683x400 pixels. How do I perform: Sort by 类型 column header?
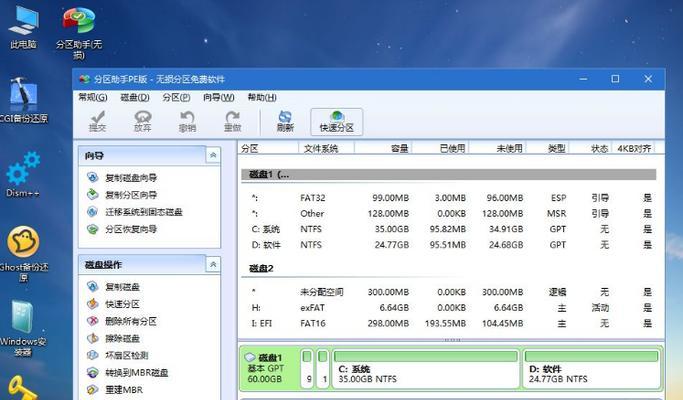coord(547,148)
